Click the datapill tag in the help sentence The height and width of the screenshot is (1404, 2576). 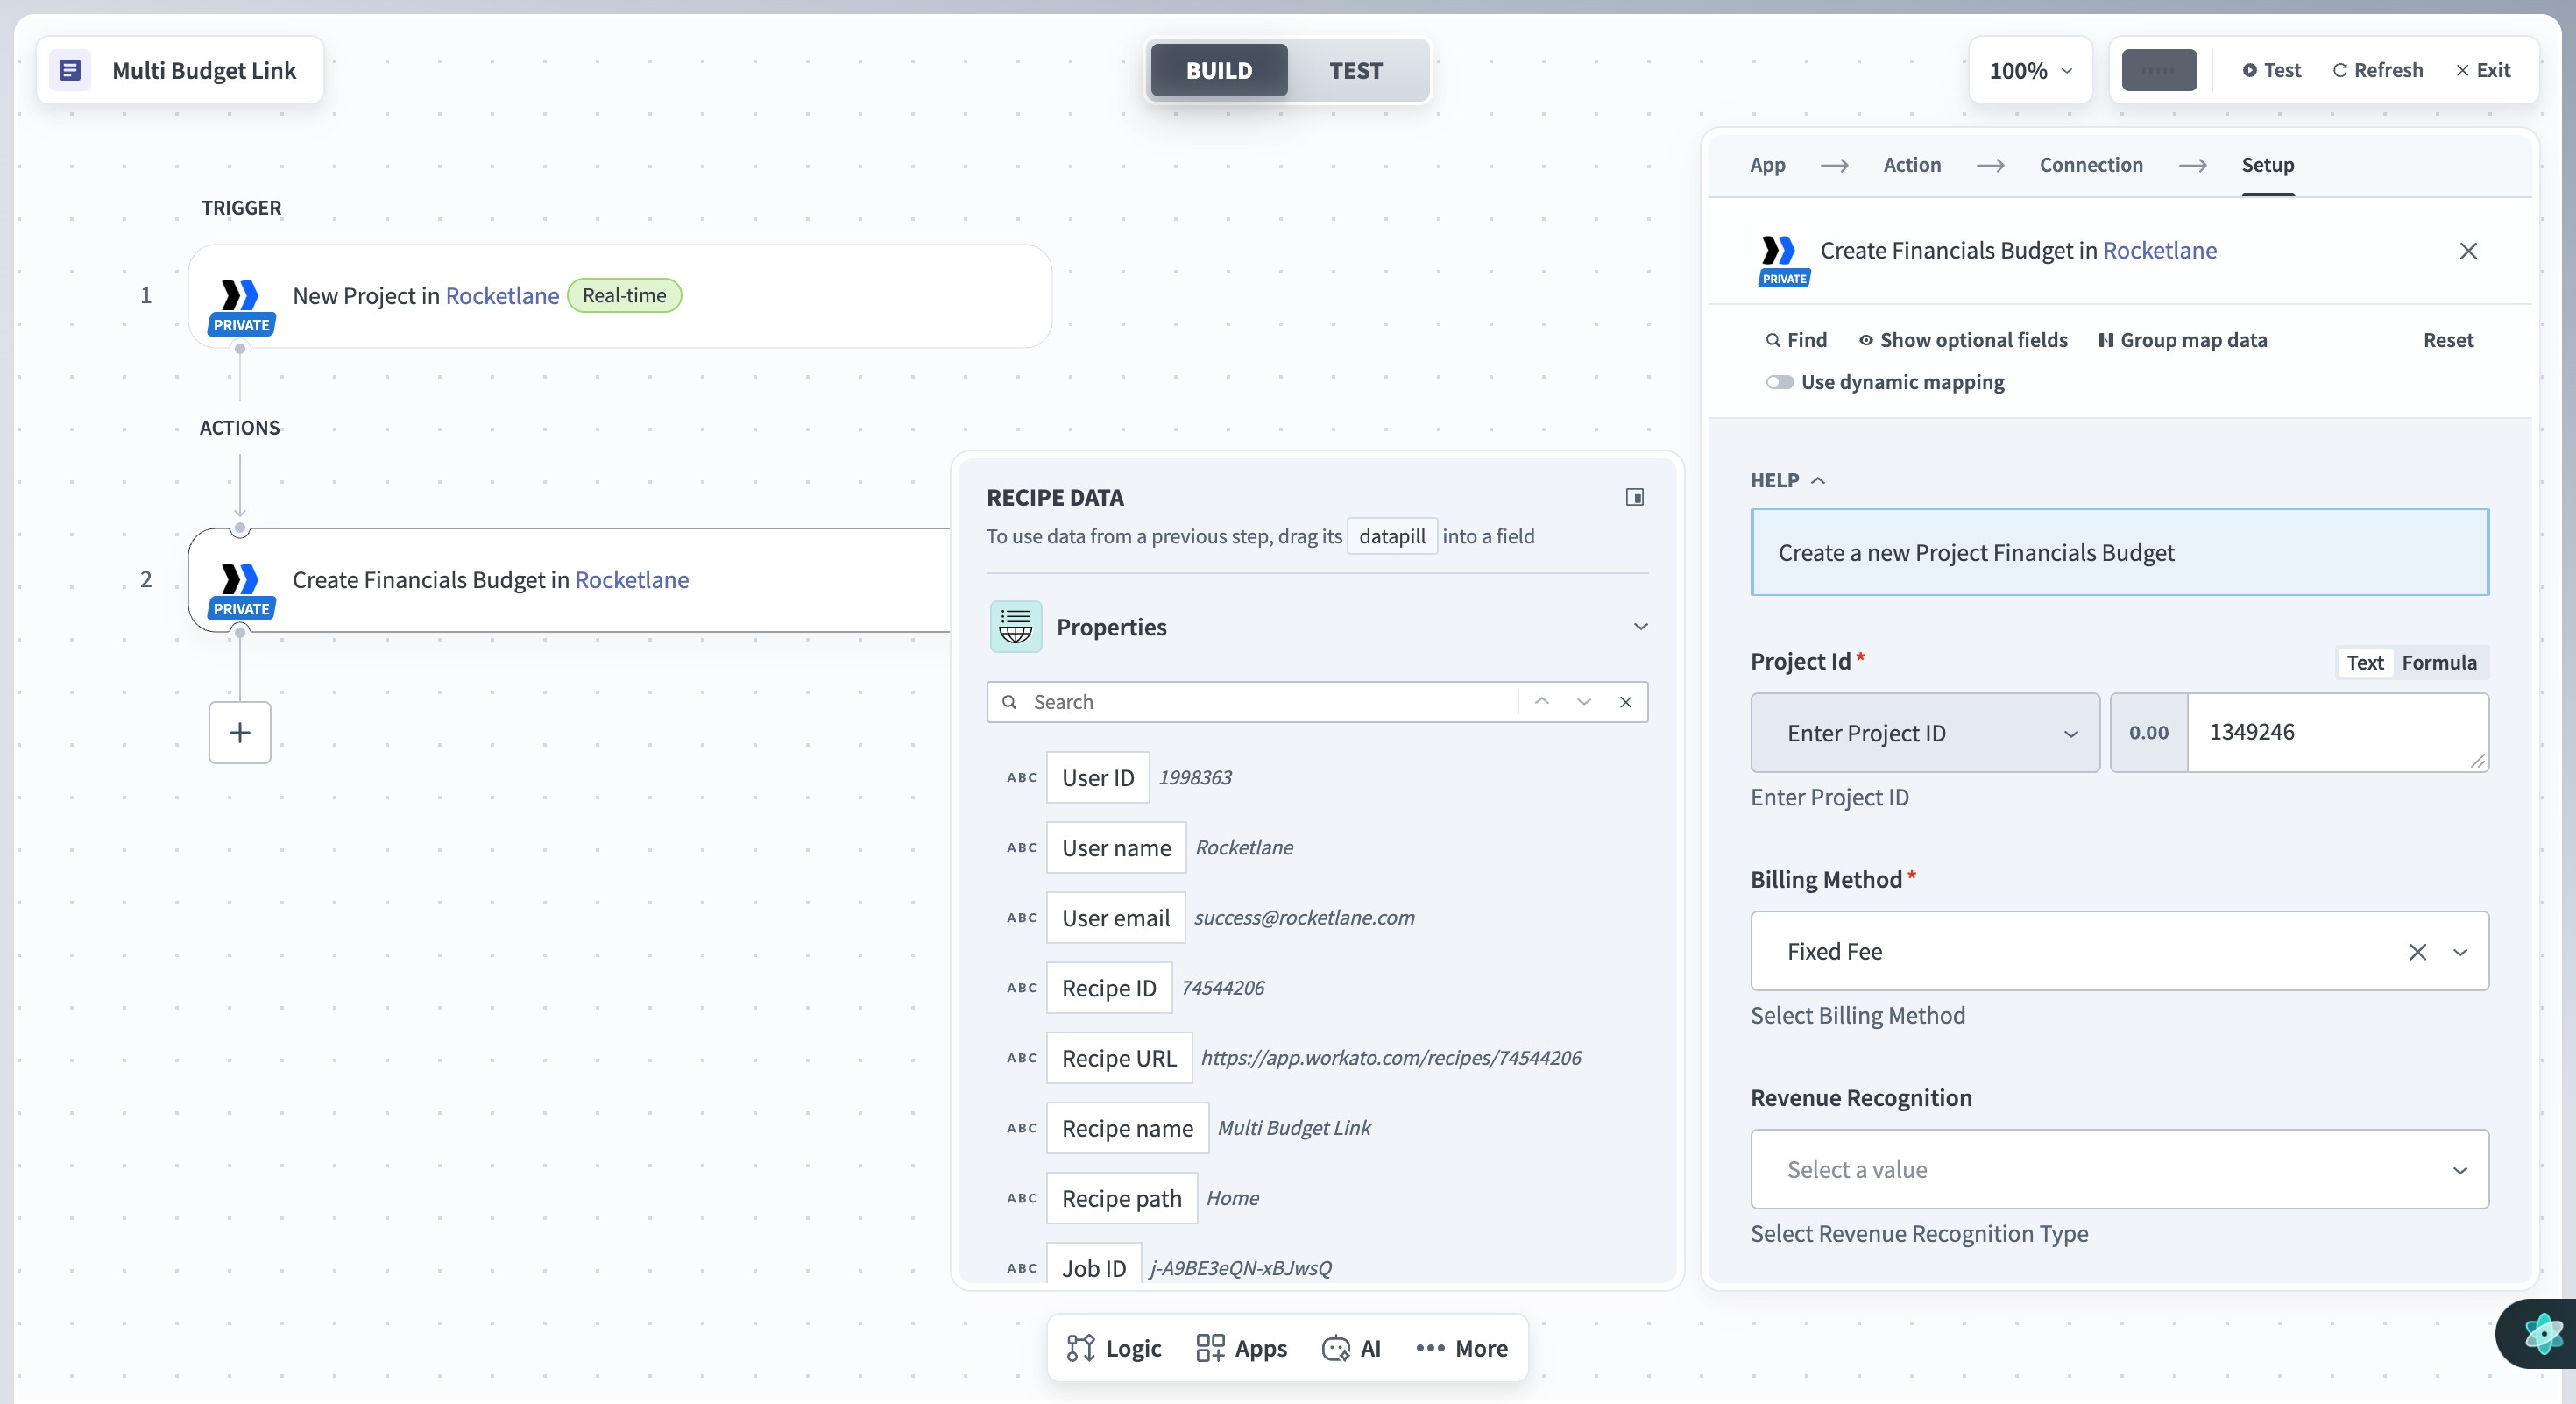1392,536
